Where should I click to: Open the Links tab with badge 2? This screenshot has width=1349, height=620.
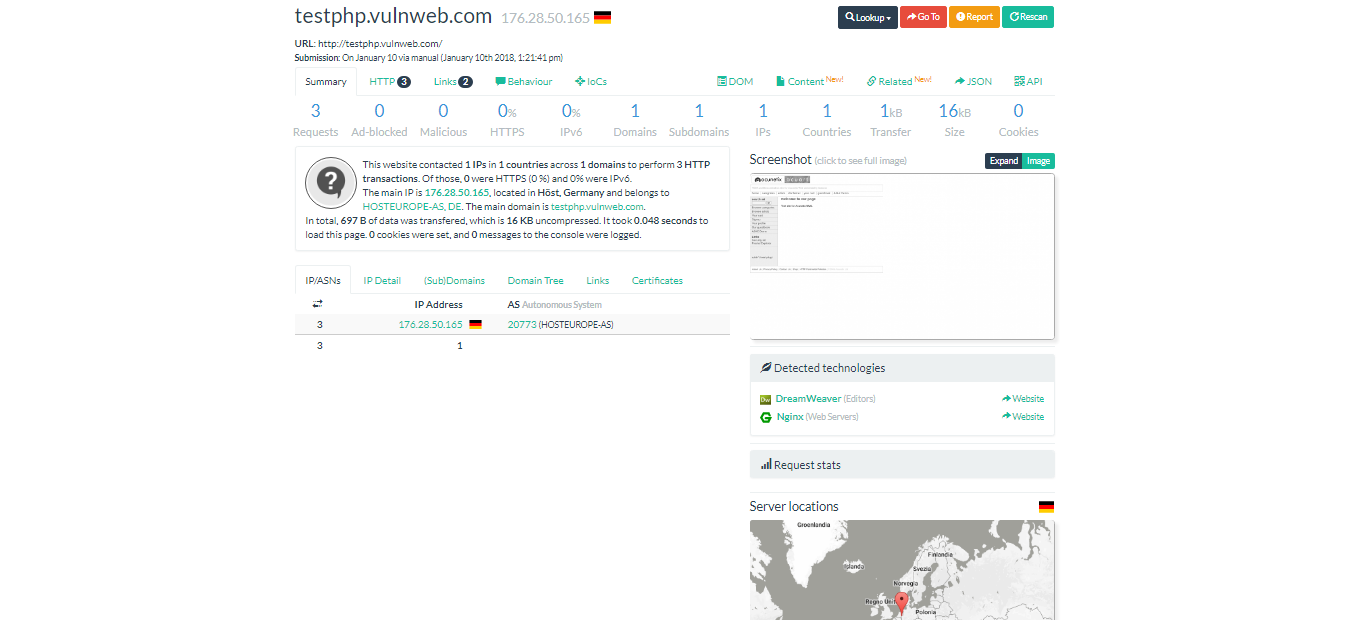coord(453,82)
